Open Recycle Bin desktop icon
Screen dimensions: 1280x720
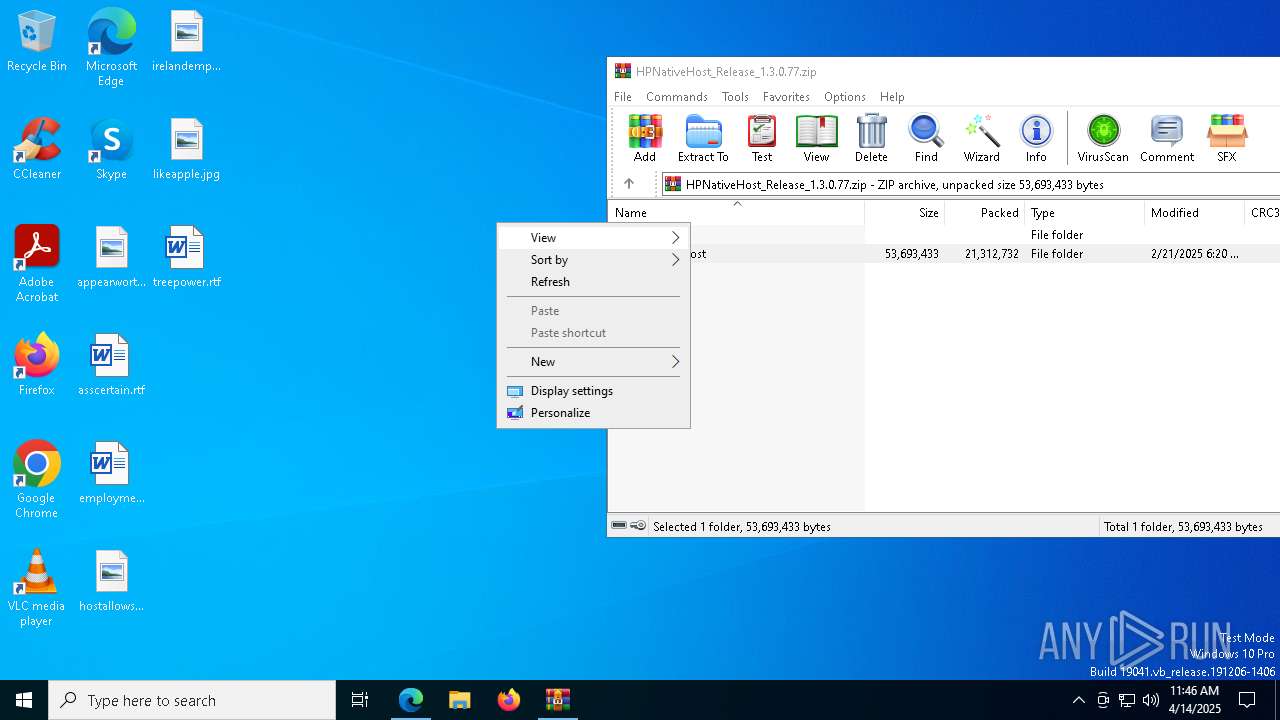(37, 42)
